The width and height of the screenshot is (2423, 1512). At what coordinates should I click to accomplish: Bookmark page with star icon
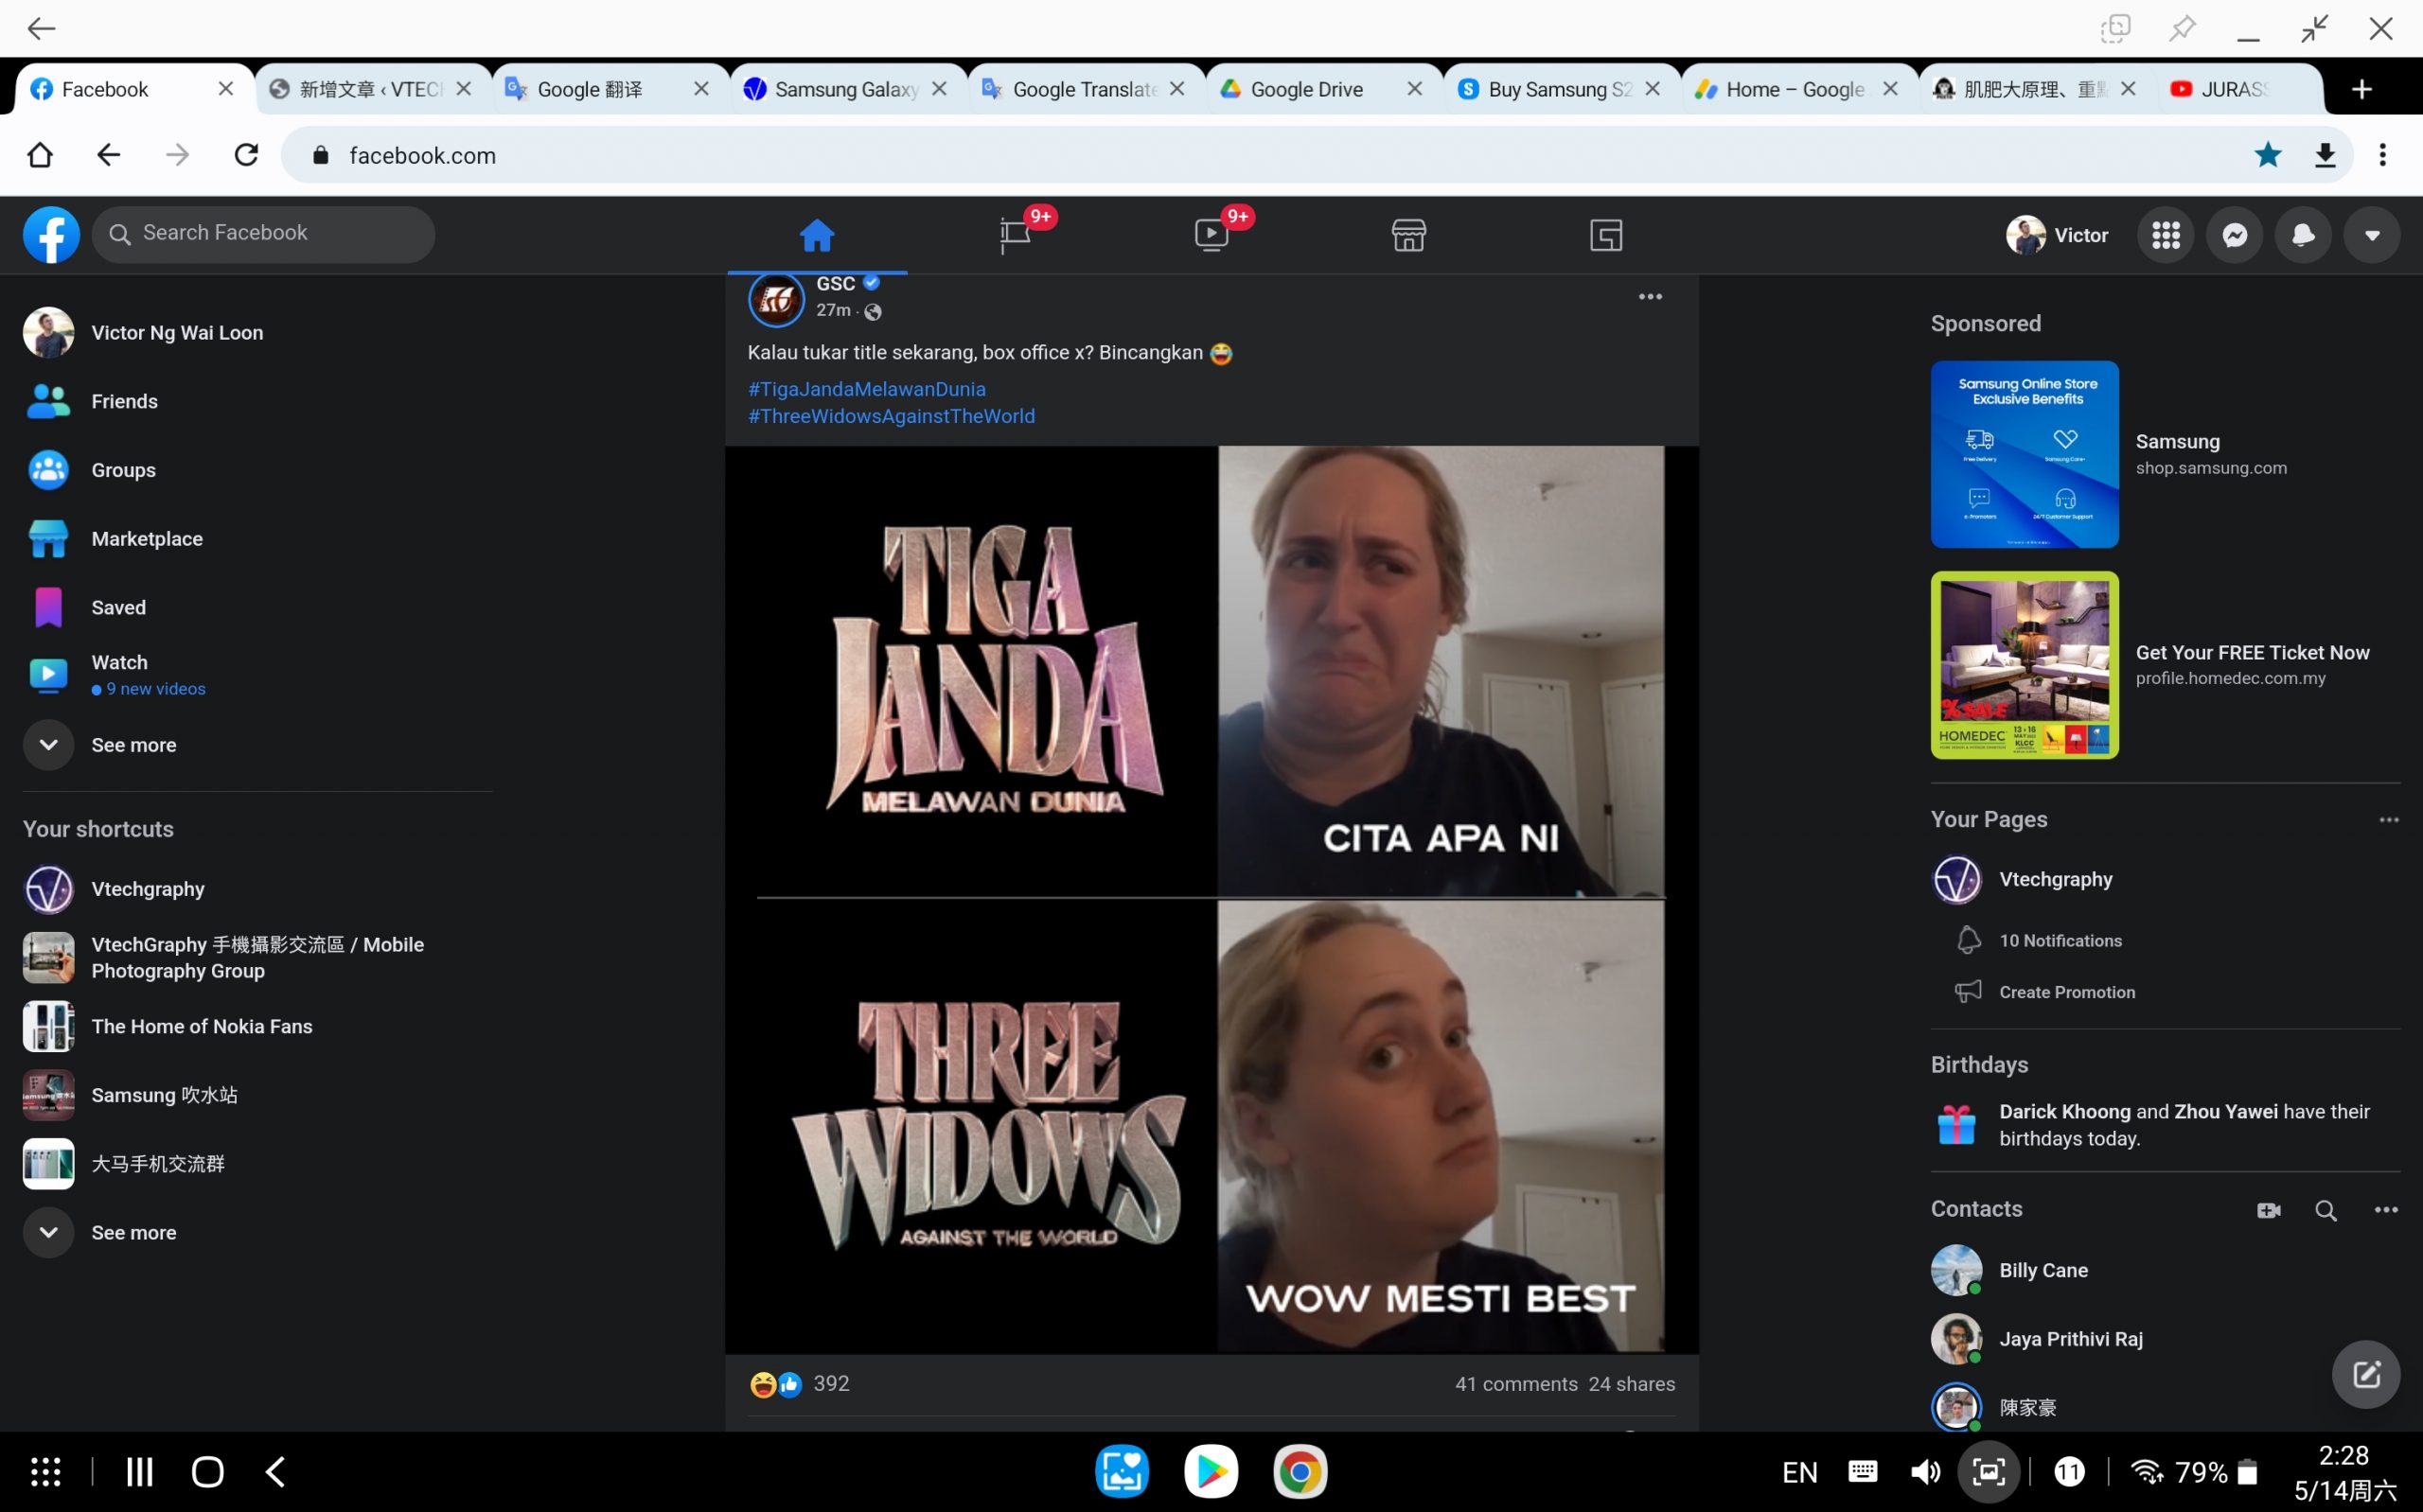coord(2267,155)
